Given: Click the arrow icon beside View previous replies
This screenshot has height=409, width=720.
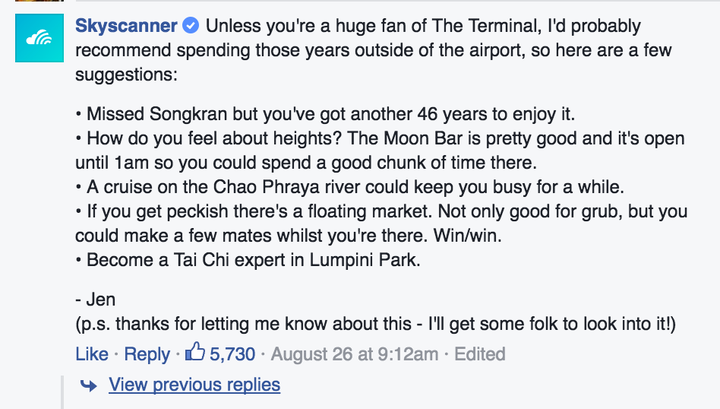Looking at the screenshot, I should click(x=89, y=385).
